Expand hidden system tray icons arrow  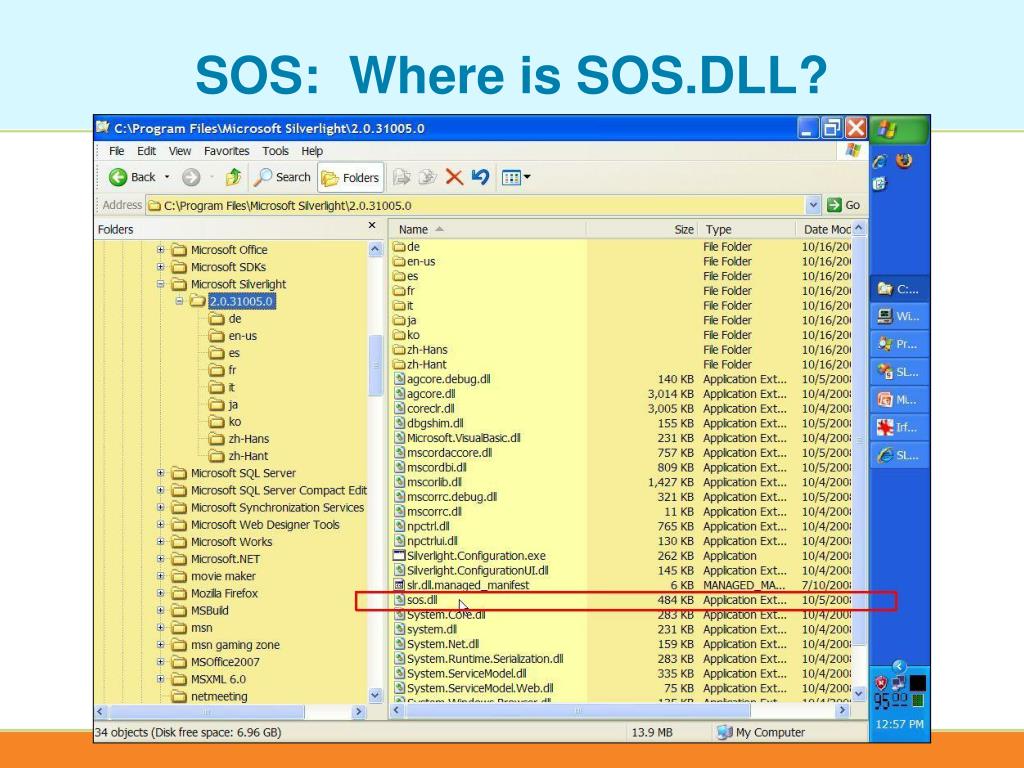[899, 666]
